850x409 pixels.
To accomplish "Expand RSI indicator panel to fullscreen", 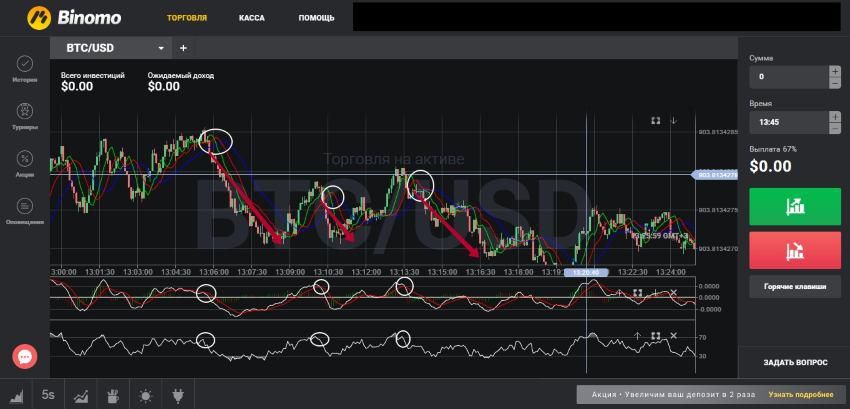I will pos(655,336).
